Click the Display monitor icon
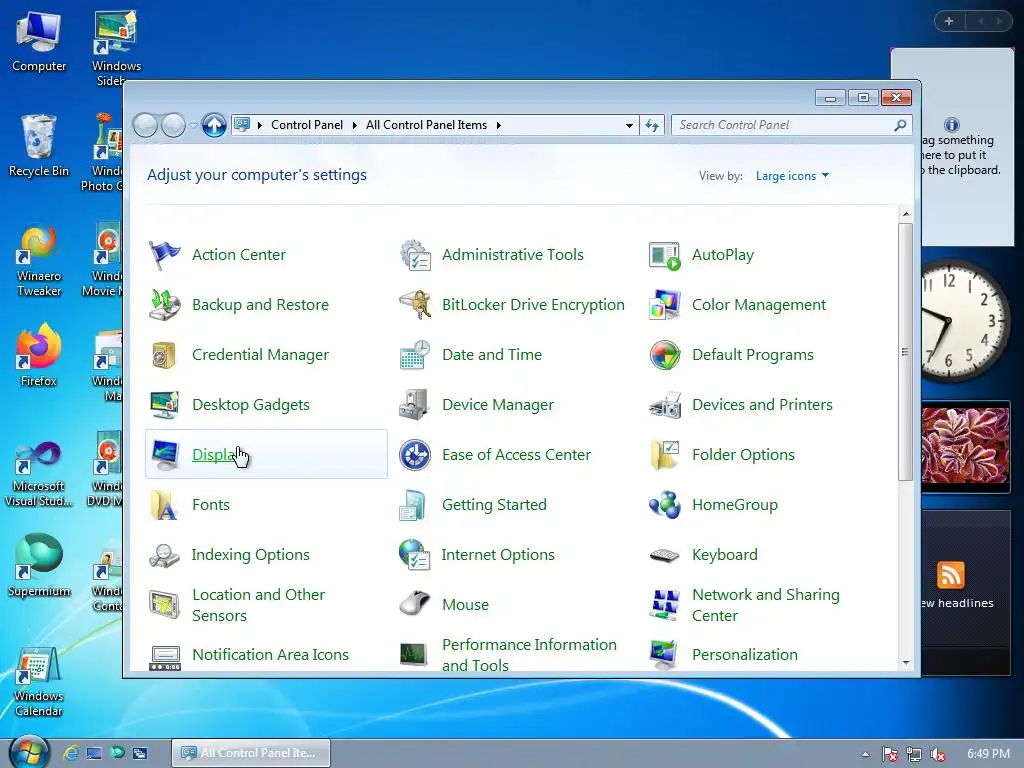The image size is (1024, 768). click(x=165, y=455)
